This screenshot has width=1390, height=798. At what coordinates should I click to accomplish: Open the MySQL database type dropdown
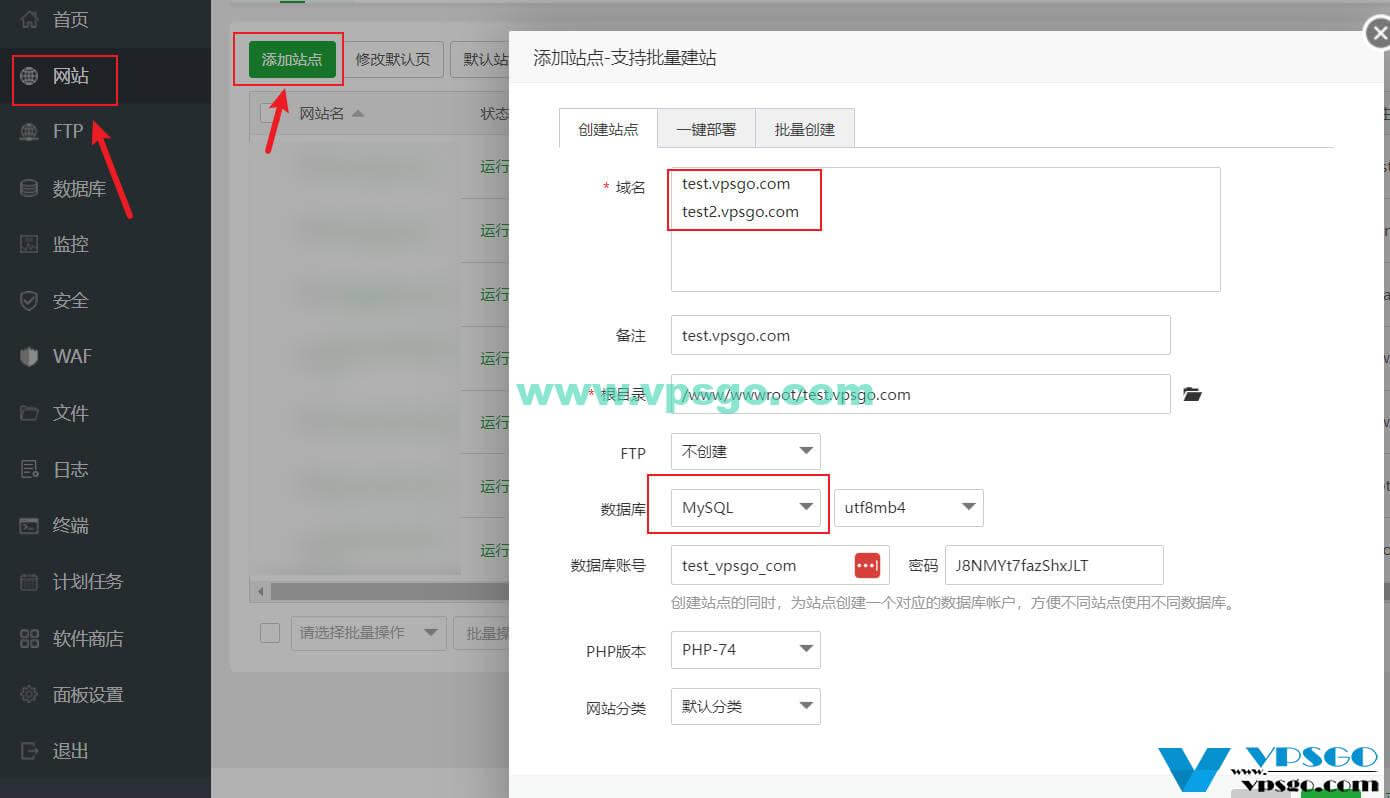[x=745, y=508]
